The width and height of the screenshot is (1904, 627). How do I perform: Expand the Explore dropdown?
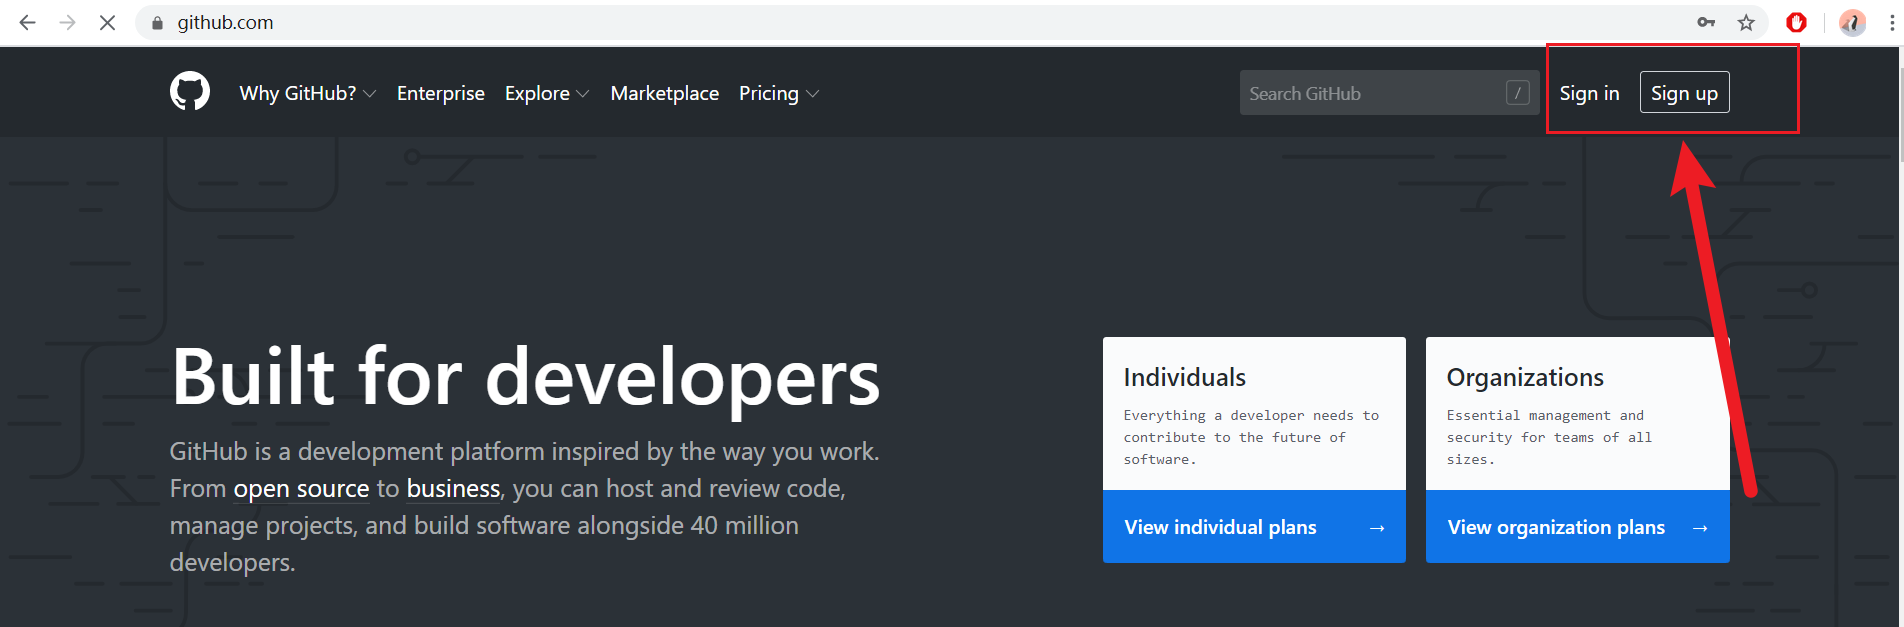(x=547, y=93)
